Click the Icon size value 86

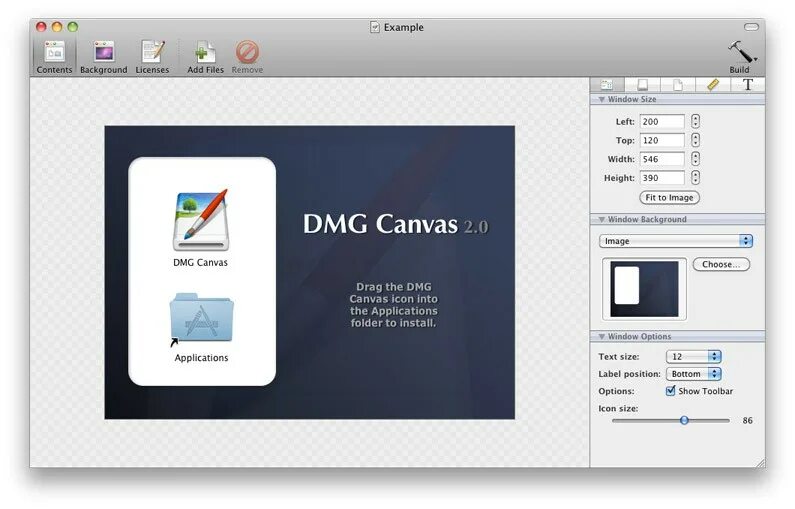747,420
